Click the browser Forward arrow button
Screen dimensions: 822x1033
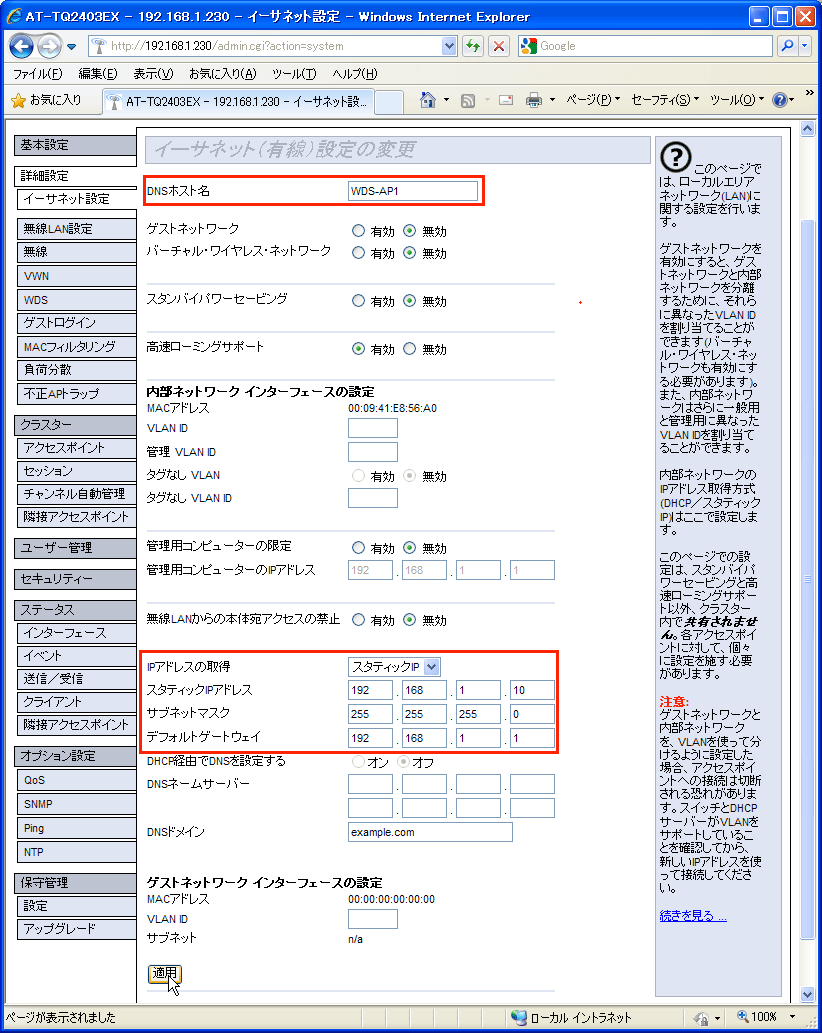[49, 46]
